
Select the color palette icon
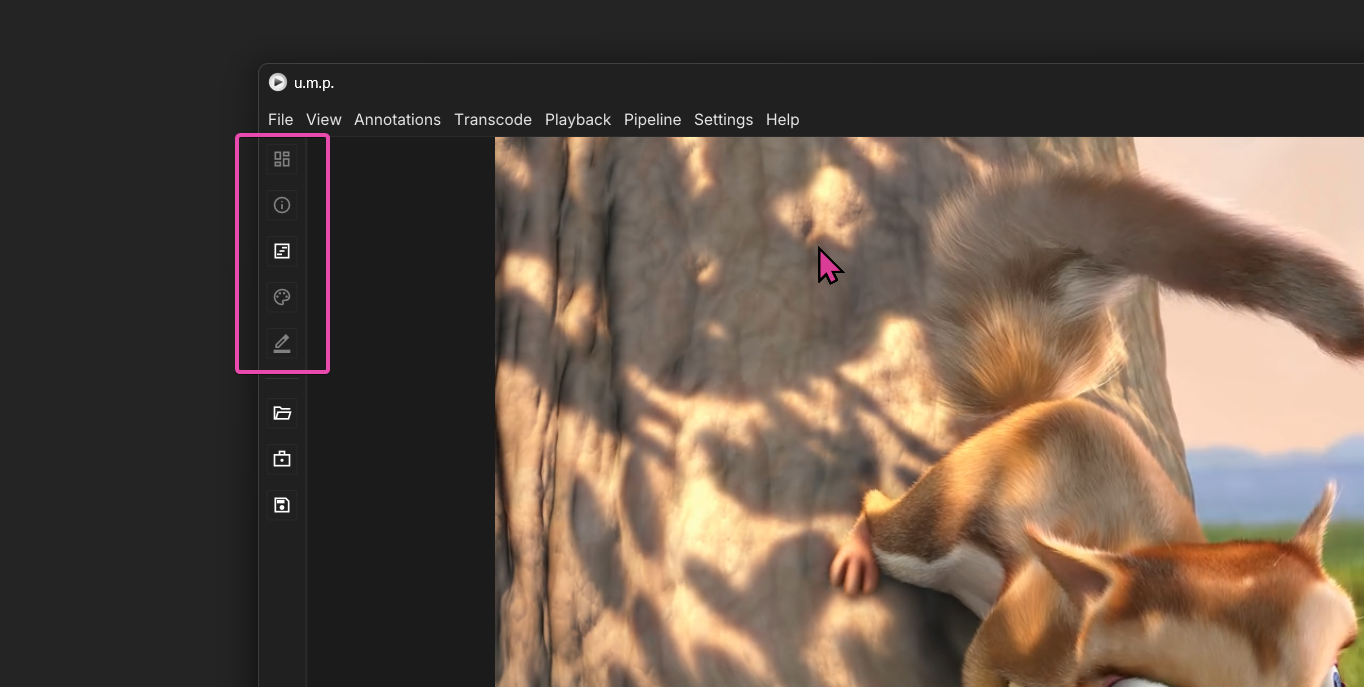click(282, 297)
